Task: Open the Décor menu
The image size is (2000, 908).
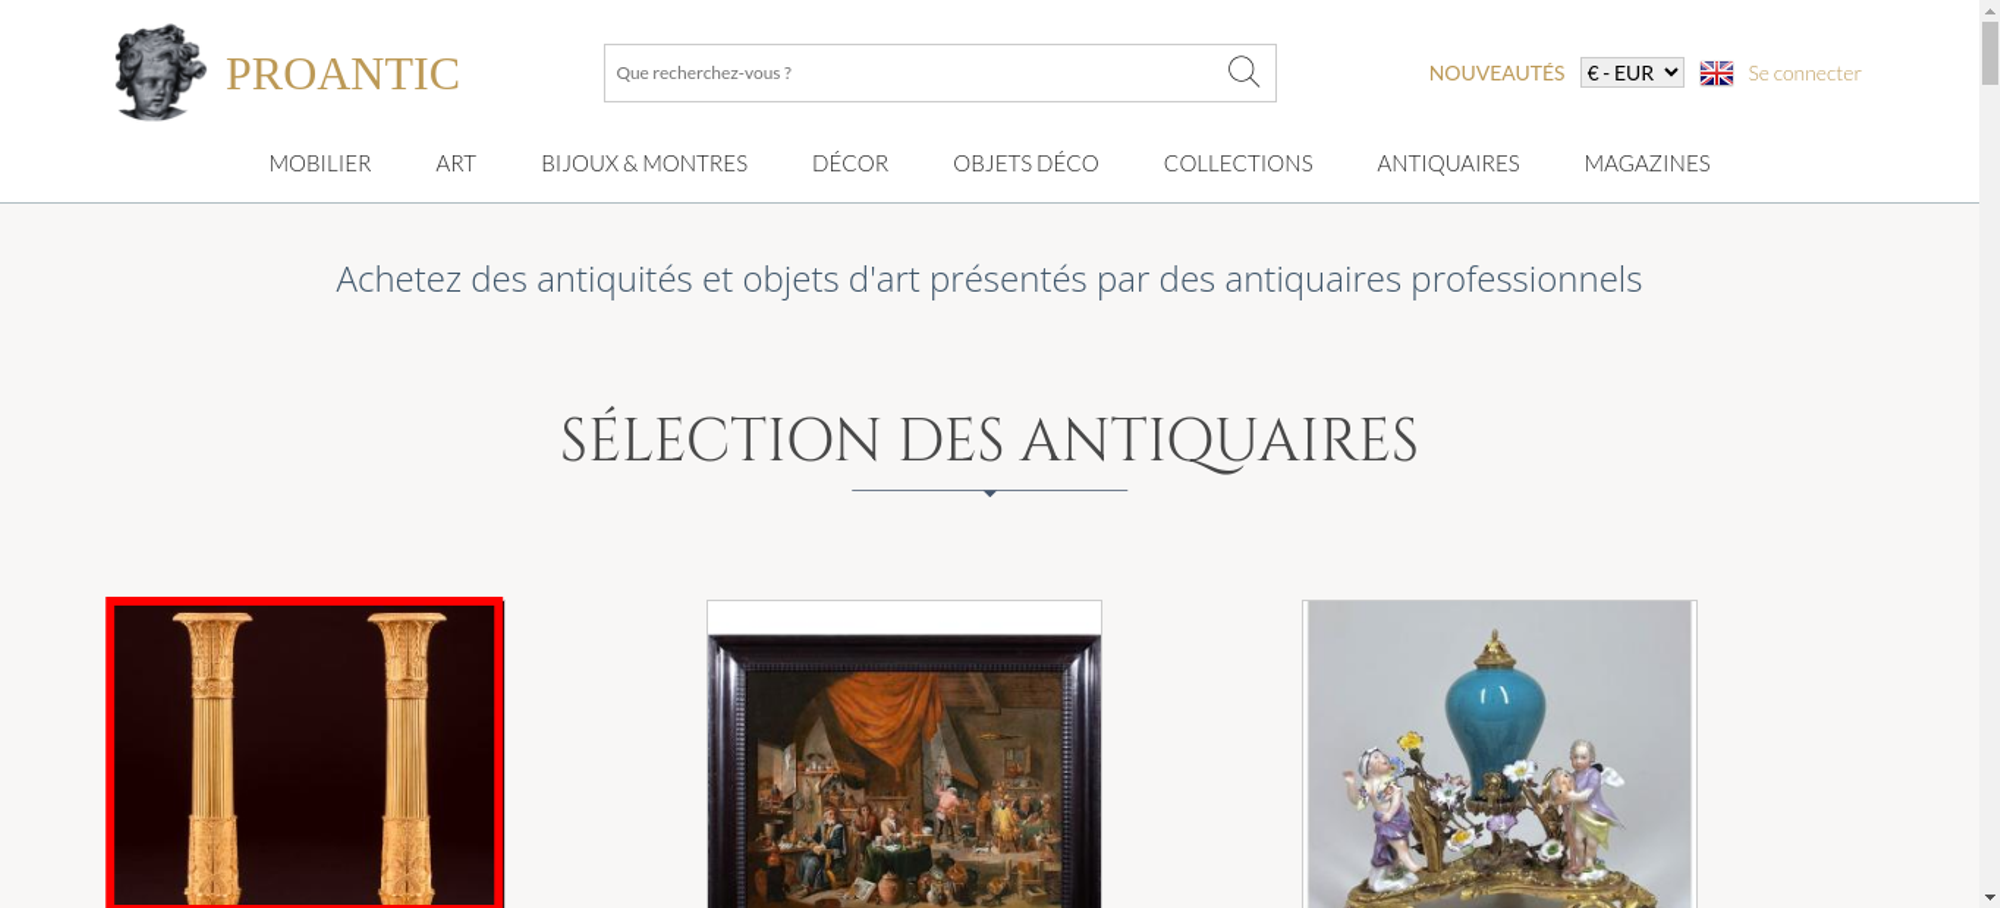Action: 850,163
